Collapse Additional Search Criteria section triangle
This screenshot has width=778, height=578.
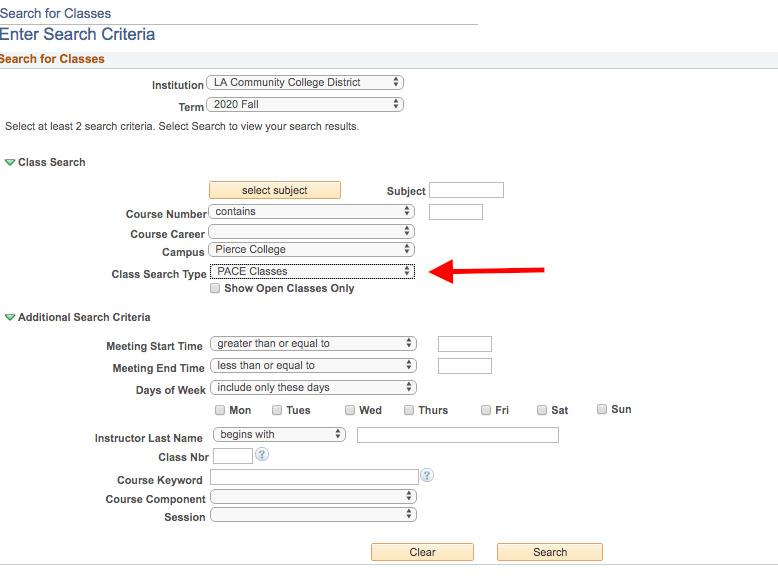pos(9,317)
